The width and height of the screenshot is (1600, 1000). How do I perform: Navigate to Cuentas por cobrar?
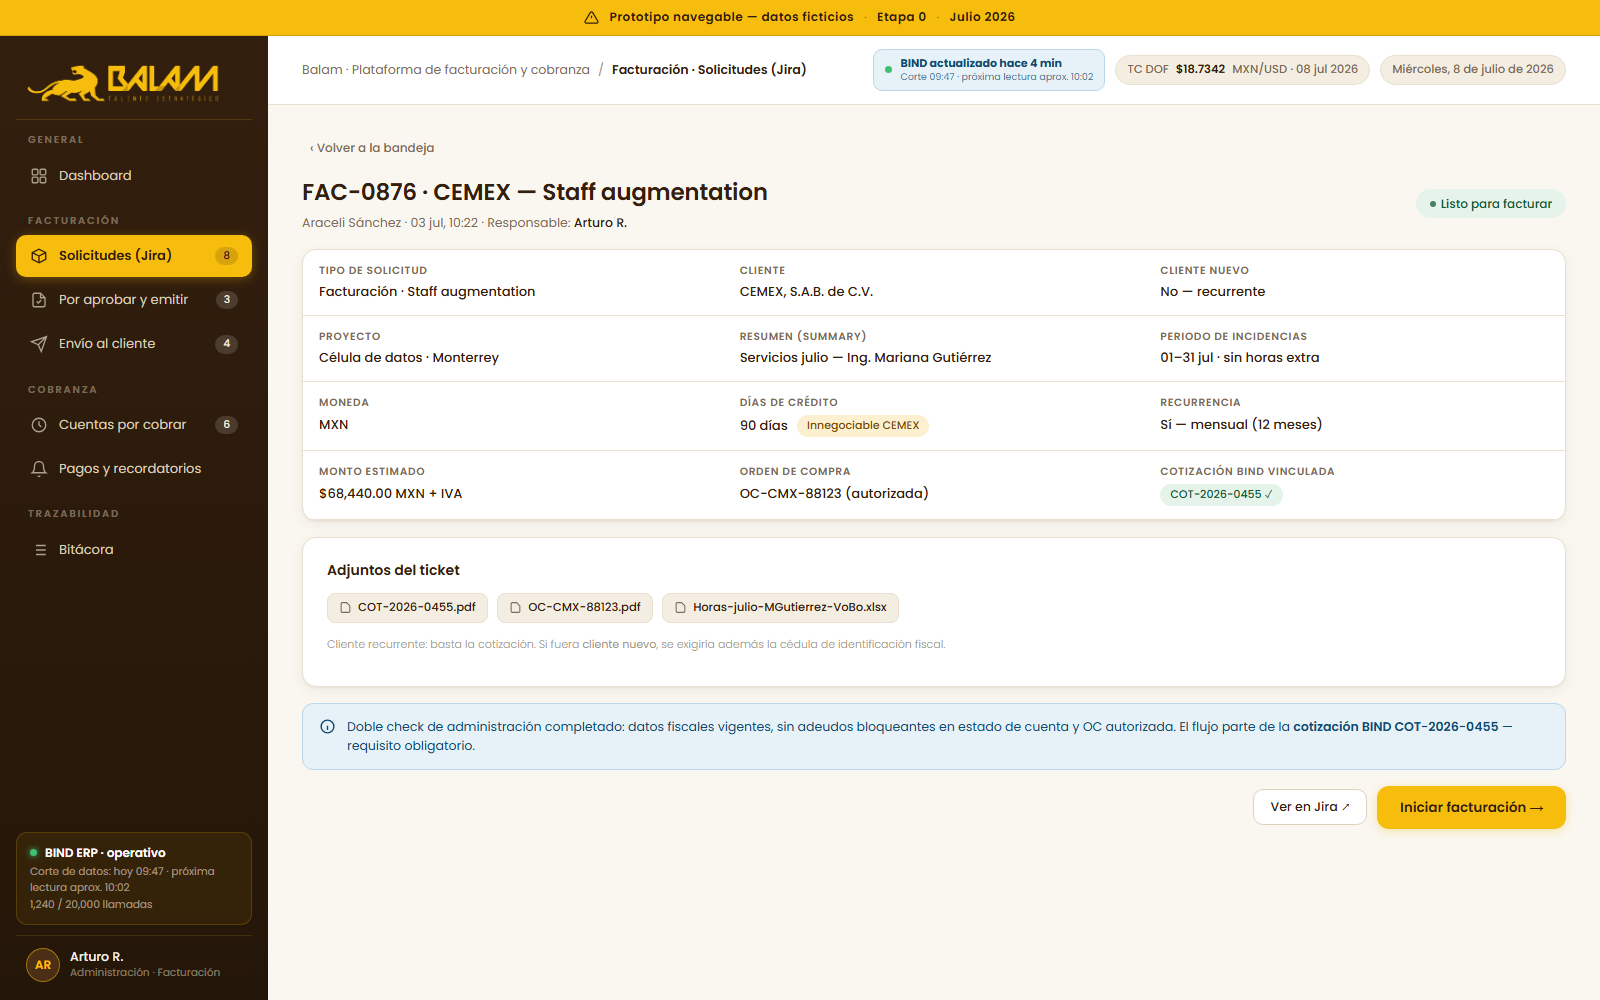[x=134, y=425]
